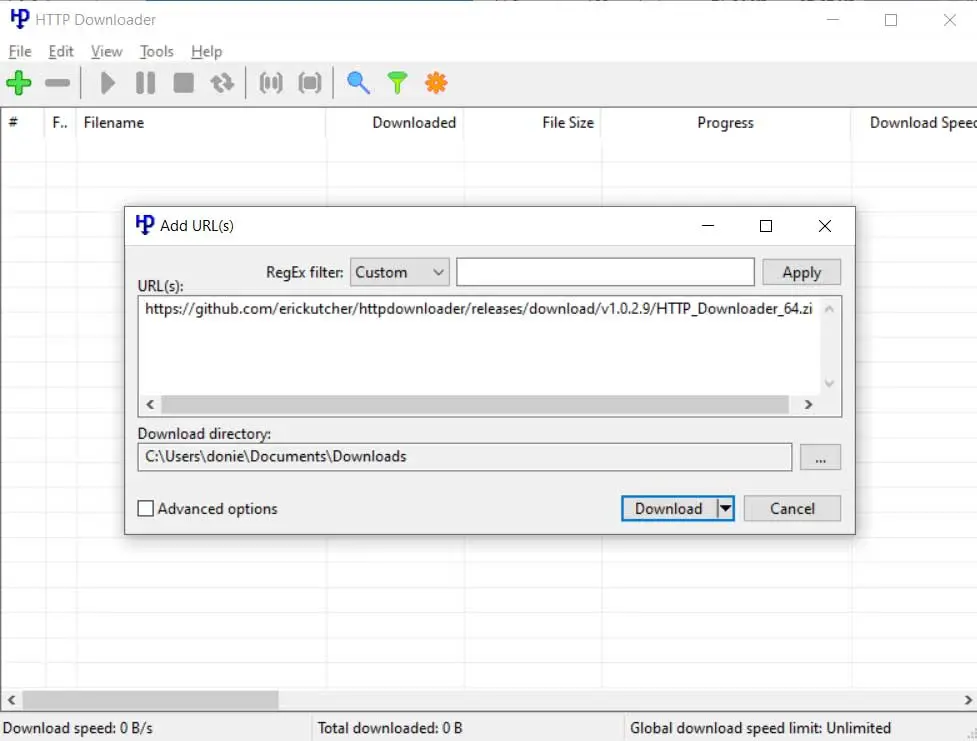This screenshot has width=977, height=741.
Task: Click the Start download play icon
Action: 108,83
